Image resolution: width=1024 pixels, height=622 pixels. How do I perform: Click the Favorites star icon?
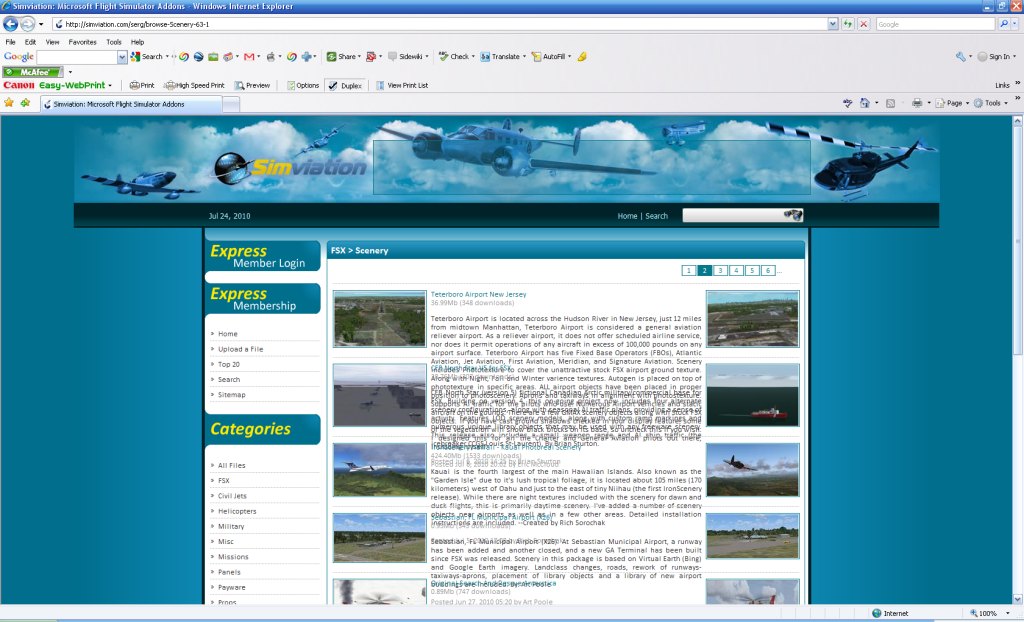[9, 103]
